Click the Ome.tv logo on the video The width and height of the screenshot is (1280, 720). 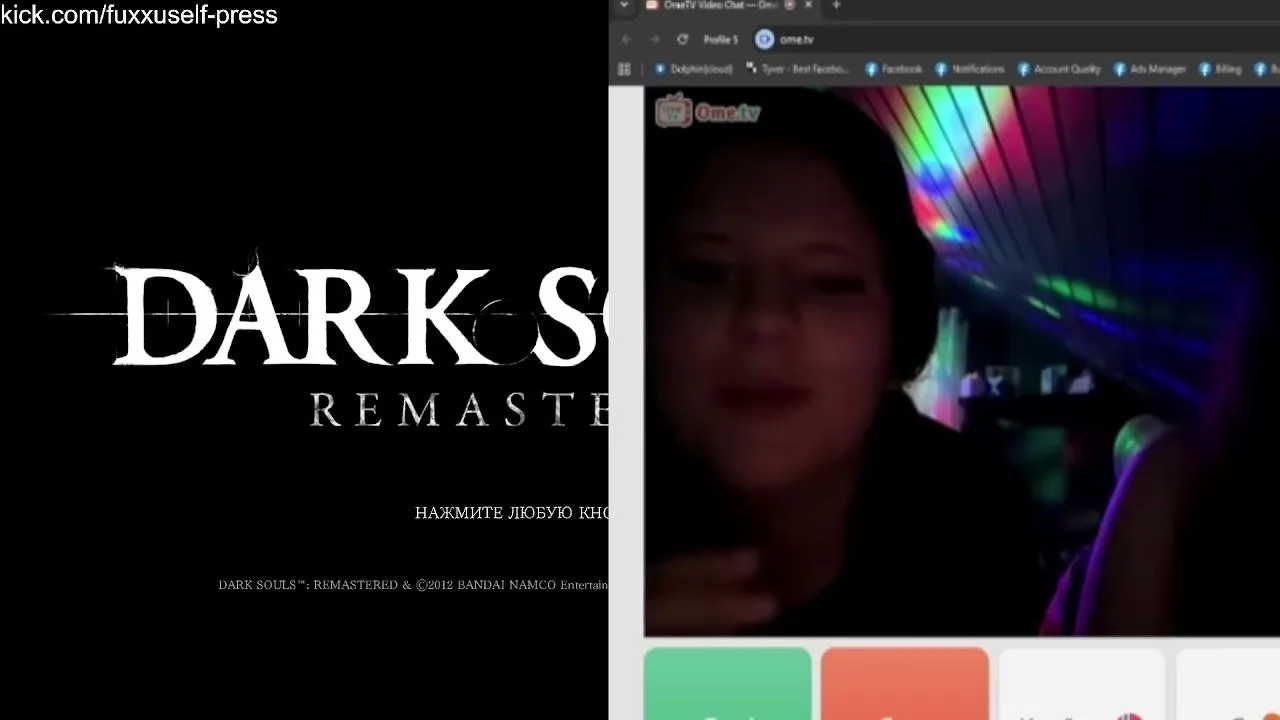tap(708, 111)
